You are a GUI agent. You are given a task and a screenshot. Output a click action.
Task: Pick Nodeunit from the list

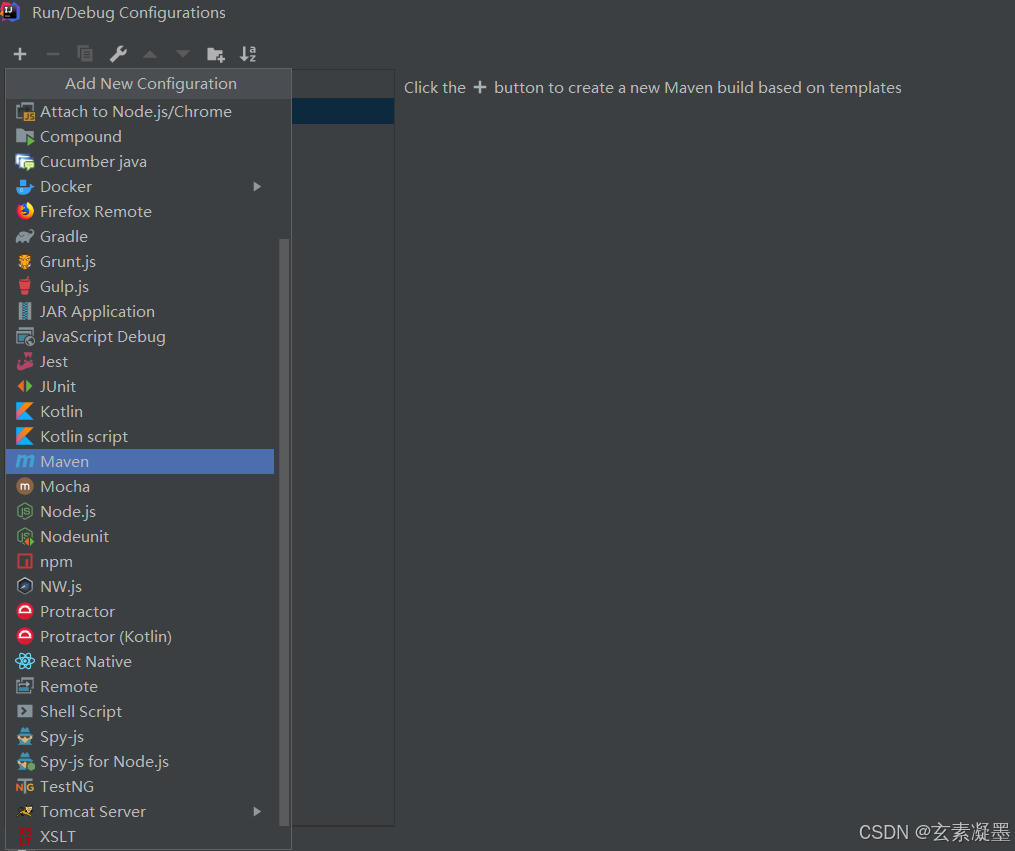pyautogui.click(x=140, y=536)
